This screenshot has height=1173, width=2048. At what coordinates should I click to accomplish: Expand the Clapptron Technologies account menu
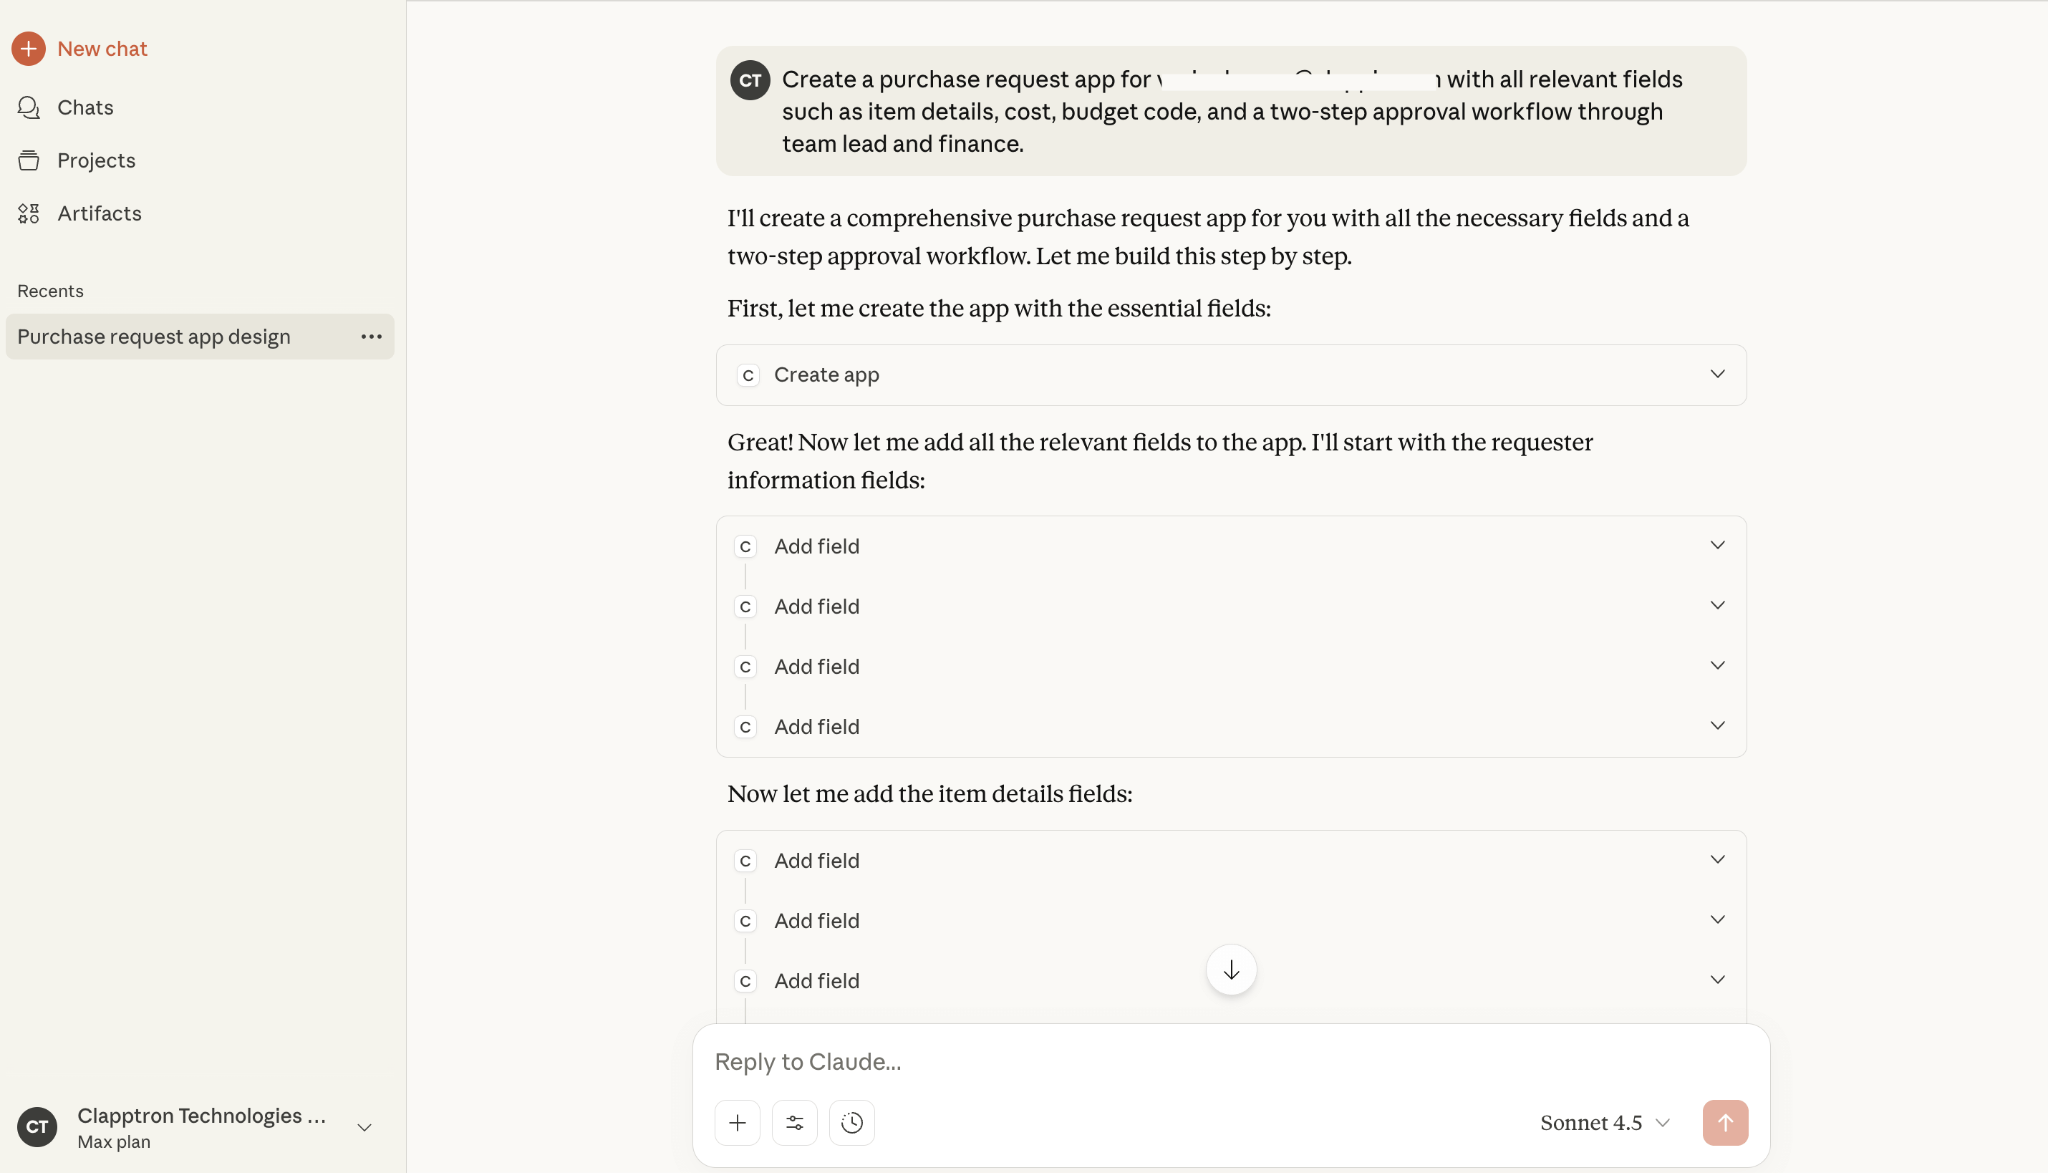click(363, 1126)
